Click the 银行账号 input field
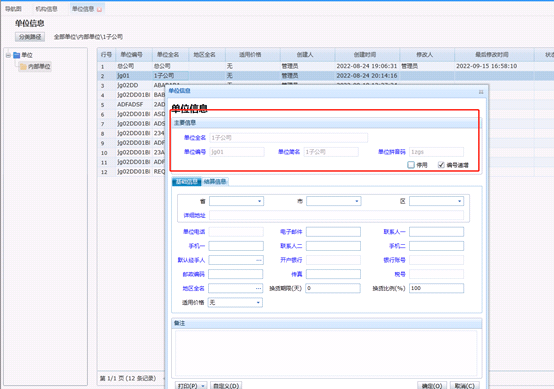 point(436,260)
